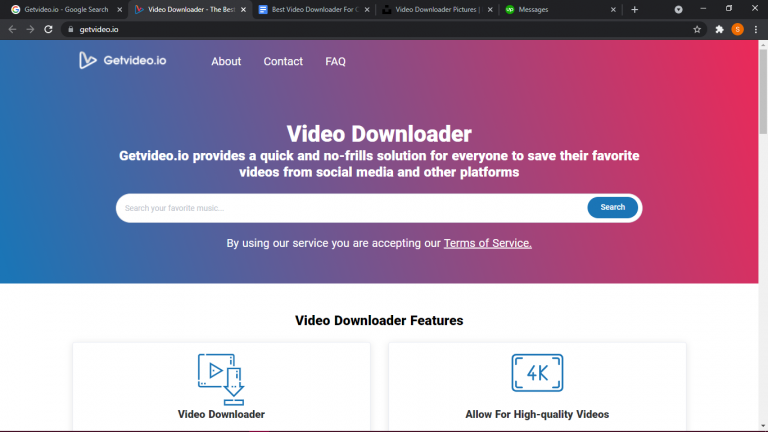768x432 pixels.
Task: Minimize the Chrome window
Action: 703,9
